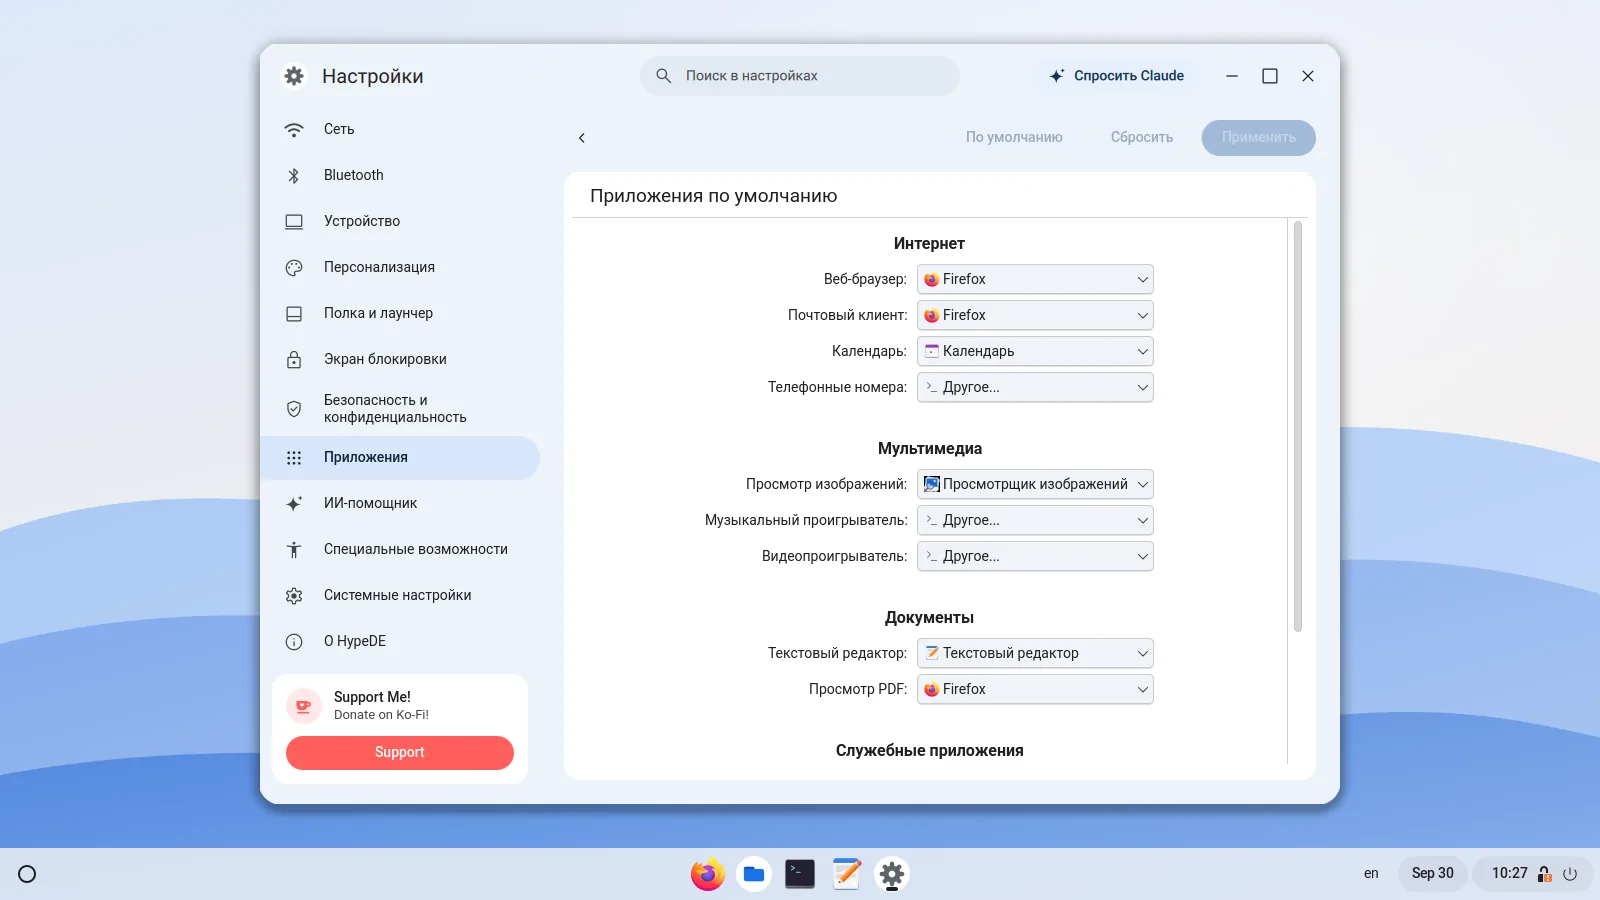The image size is (1600, 900).
Task: Click the red Support button
Action: pos(400,752)
